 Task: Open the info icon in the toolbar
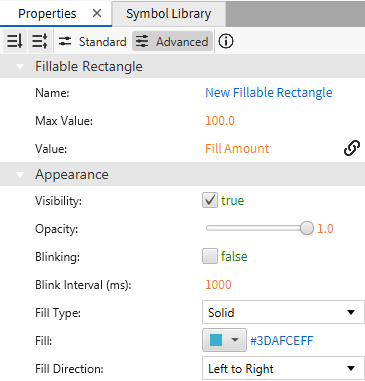click(226, 41)
